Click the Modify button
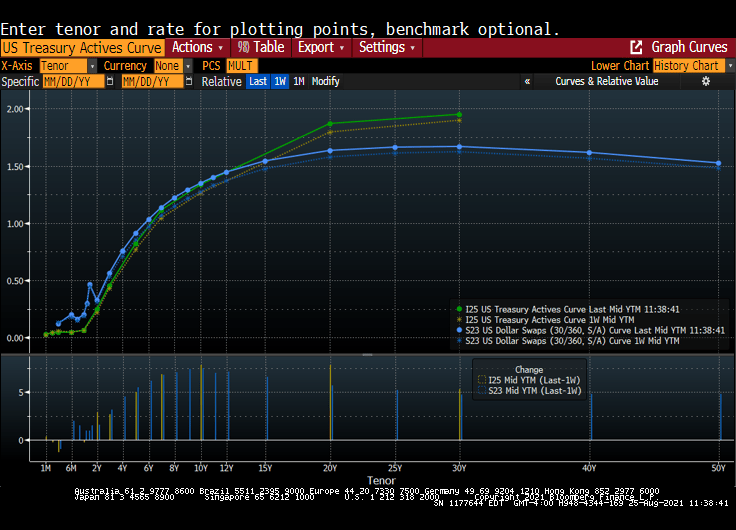Viewport: 736px width, 530px height. click(325, 82)
